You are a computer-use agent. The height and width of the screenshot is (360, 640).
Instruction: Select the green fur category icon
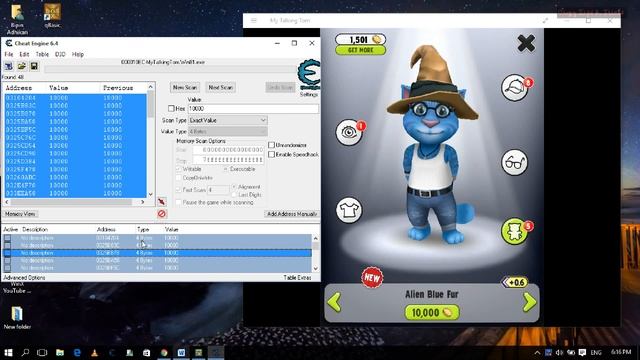[515, 231]
